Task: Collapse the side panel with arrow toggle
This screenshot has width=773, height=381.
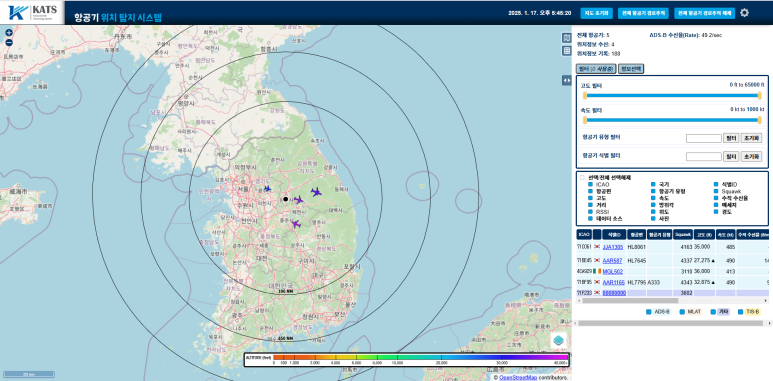Action: 566,80
